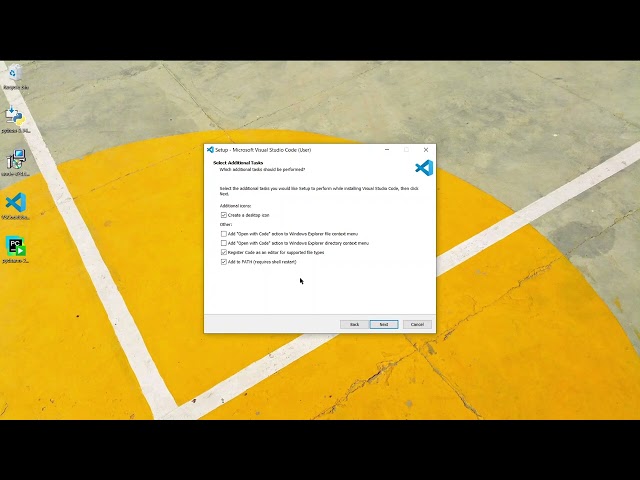The width and height of the screenshot is (640, 480).
Task: Click the 'Select Additional Tasks' heading
Action: click(x=238, y=163)
